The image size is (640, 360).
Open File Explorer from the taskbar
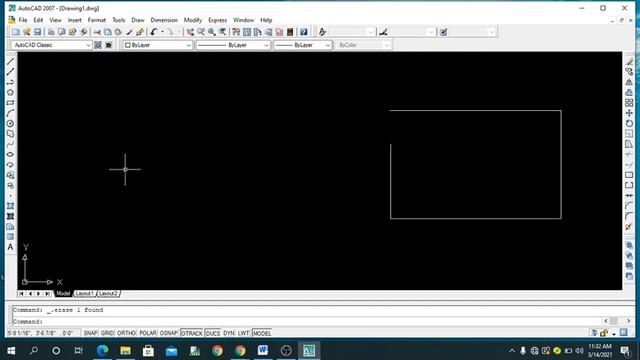tap(125, 350)
